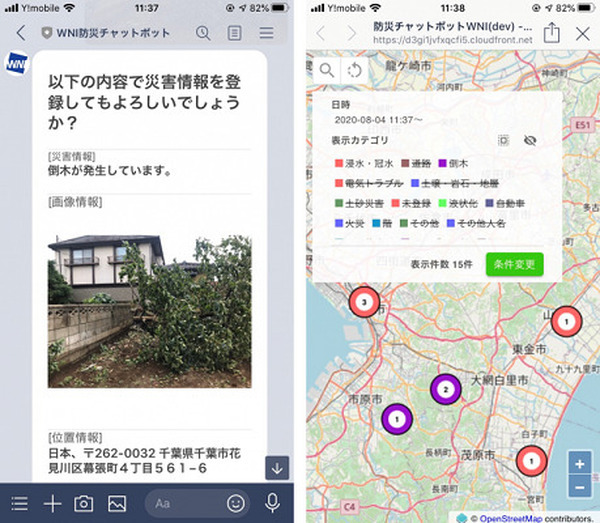Image resolution: width=600 pixels, height=523 pixels.
Task: Open the camera from chat toolbar
Action: [83, 503]
